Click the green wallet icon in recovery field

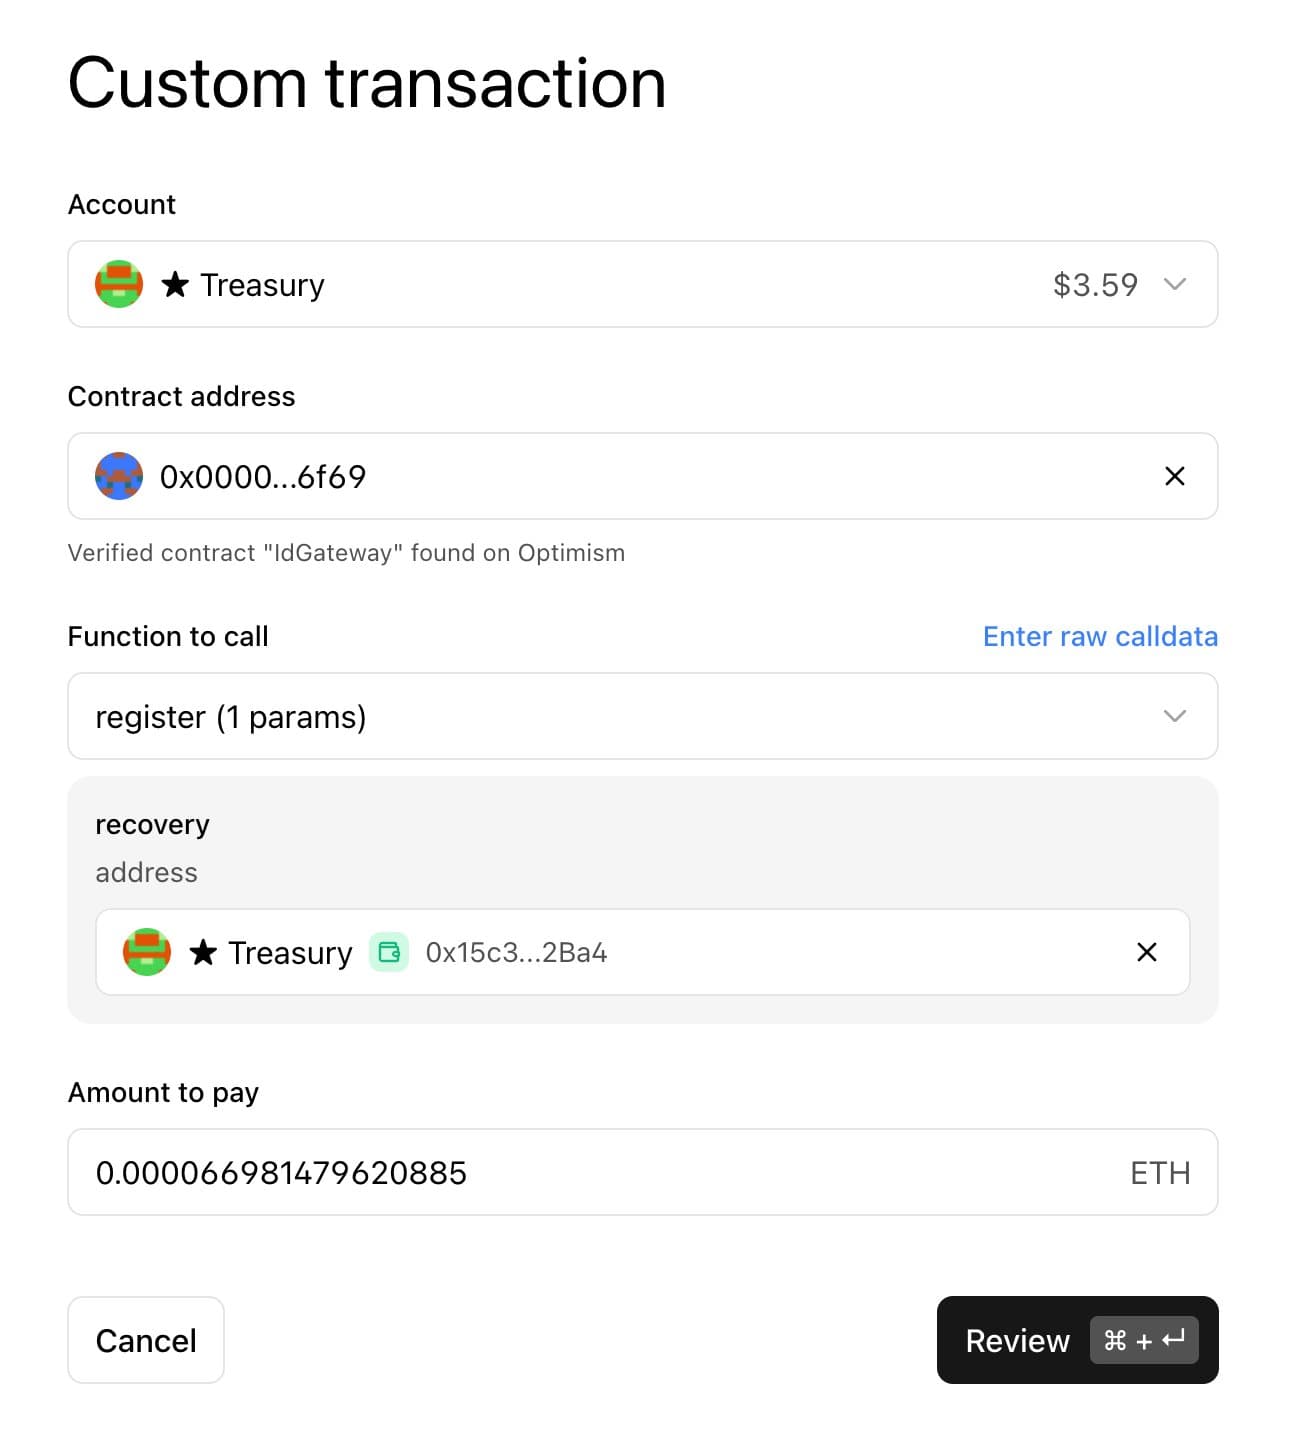point(389,952)
